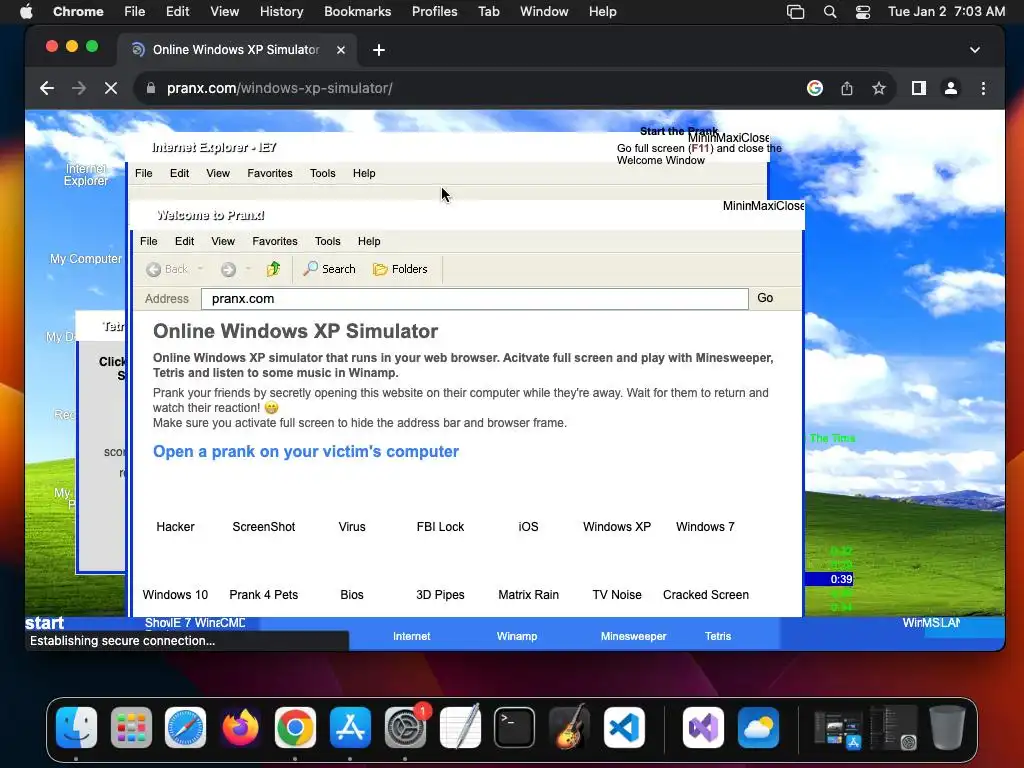The height and width of the screenshot is (768, 1024).
Task: Open Finder from the Dock
Action: (x=76, y=728)
